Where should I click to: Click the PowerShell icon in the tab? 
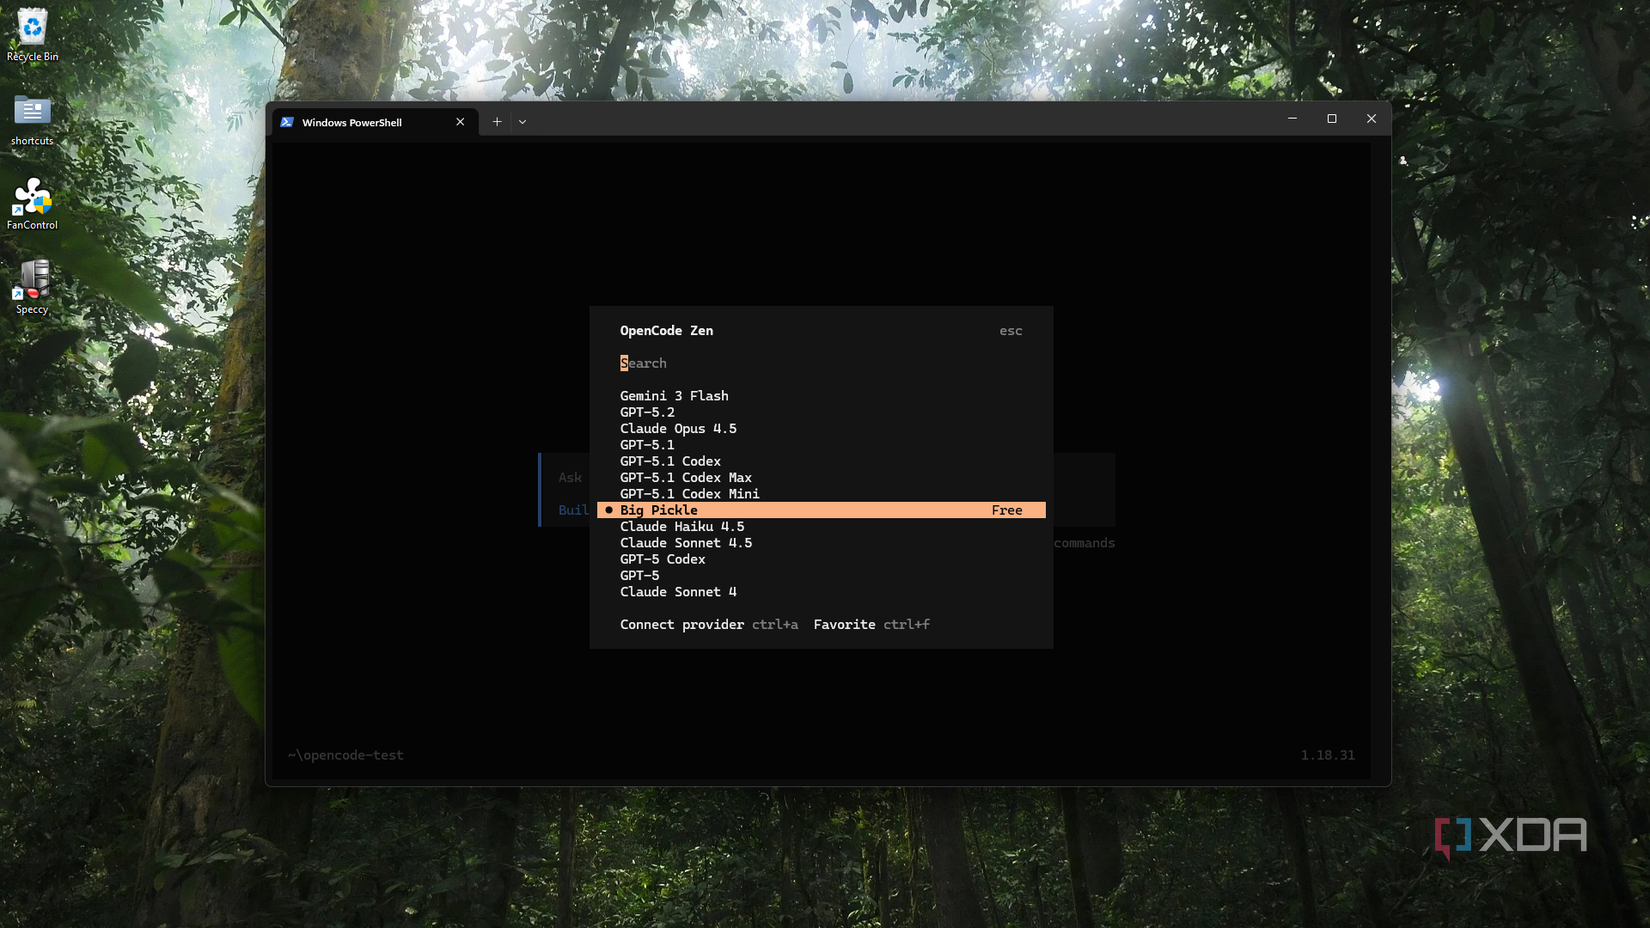(287, 122)
